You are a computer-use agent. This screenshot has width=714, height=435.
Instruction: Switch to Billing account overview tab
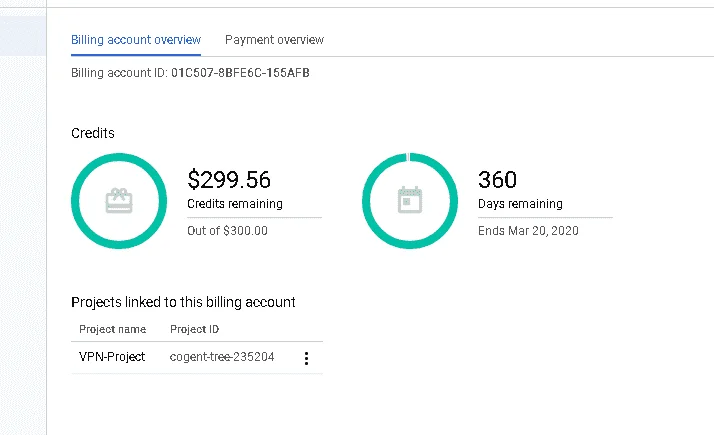click(x=136, y=40)
